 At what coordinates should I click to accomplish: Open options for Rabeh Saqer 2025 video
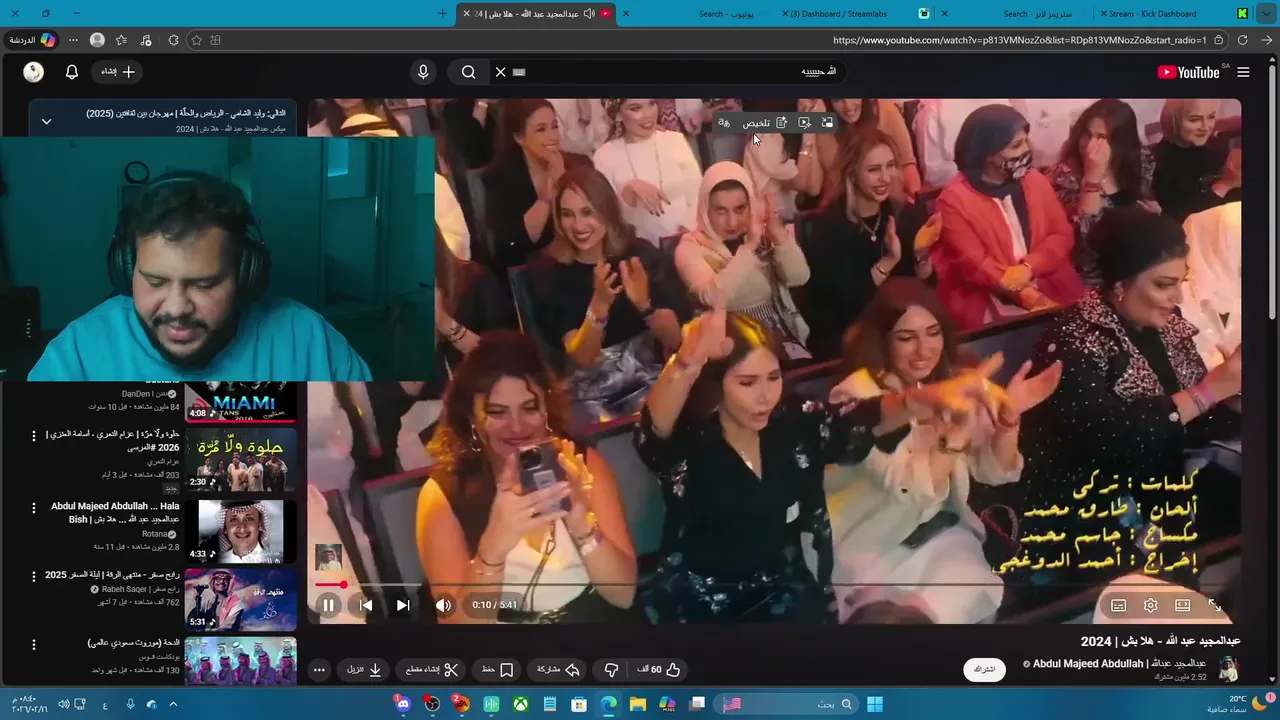(x=33, y=576)
